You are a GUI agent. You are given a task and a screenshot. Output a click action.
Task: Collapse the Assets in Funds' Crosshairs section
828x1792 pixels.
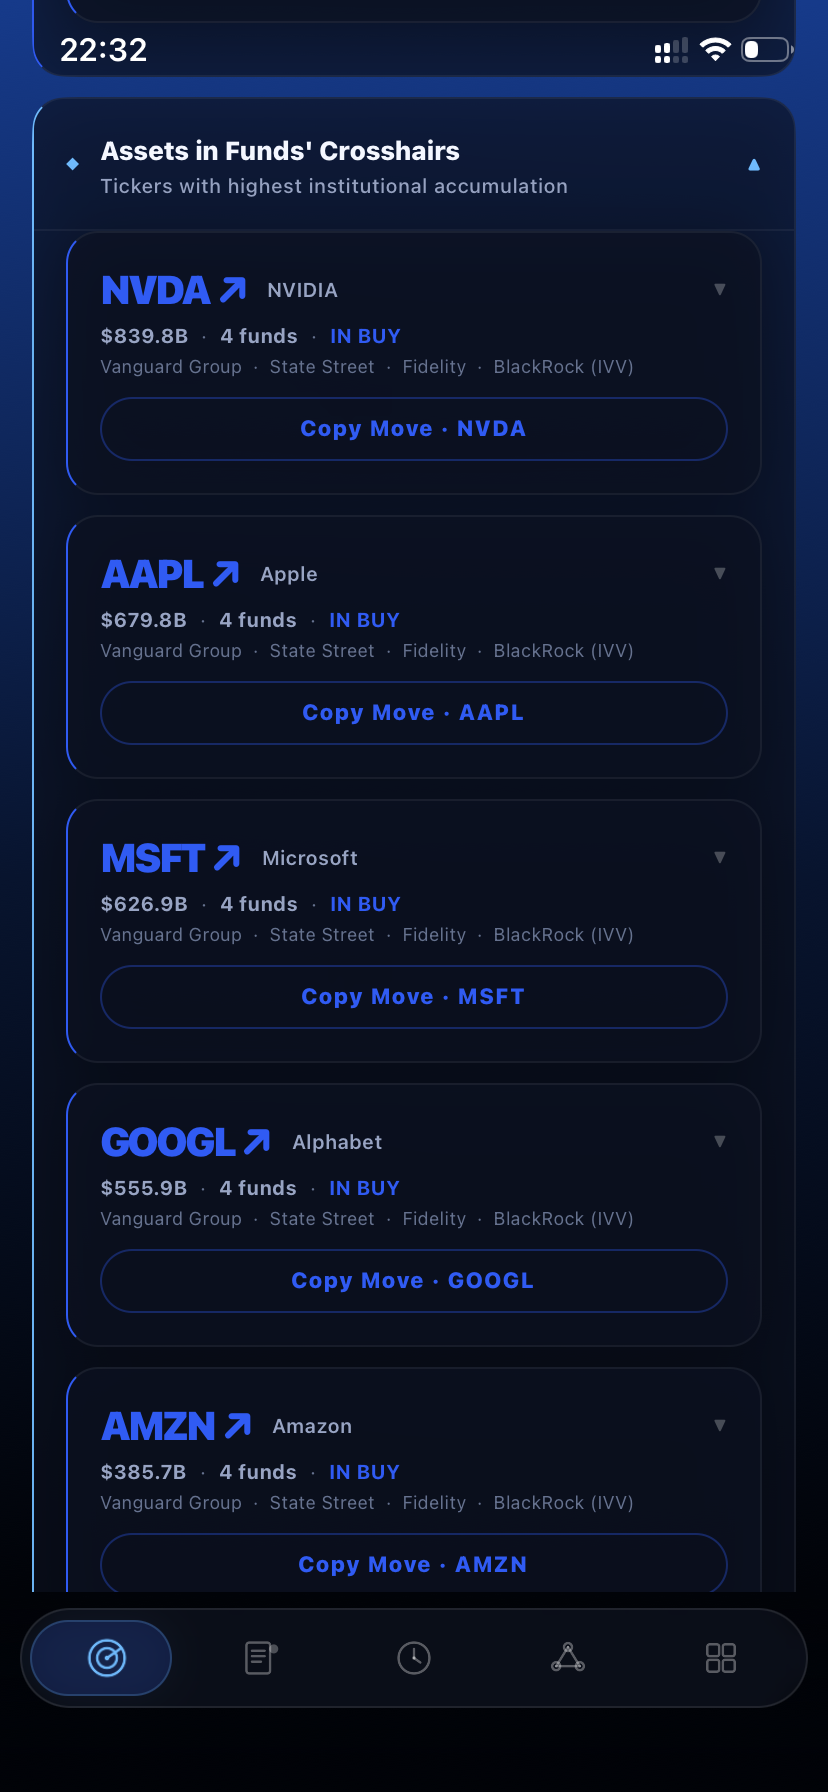754,165
